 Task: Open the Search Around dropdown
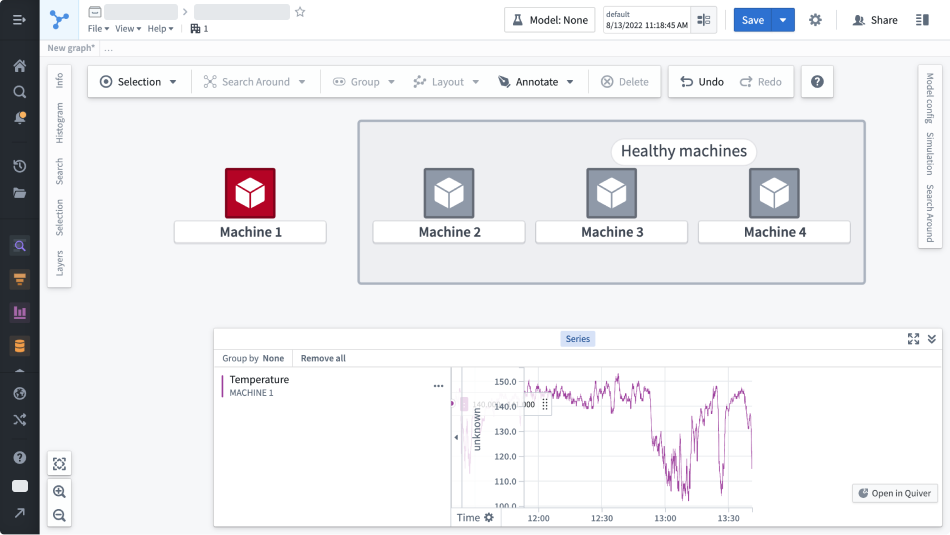254,82
